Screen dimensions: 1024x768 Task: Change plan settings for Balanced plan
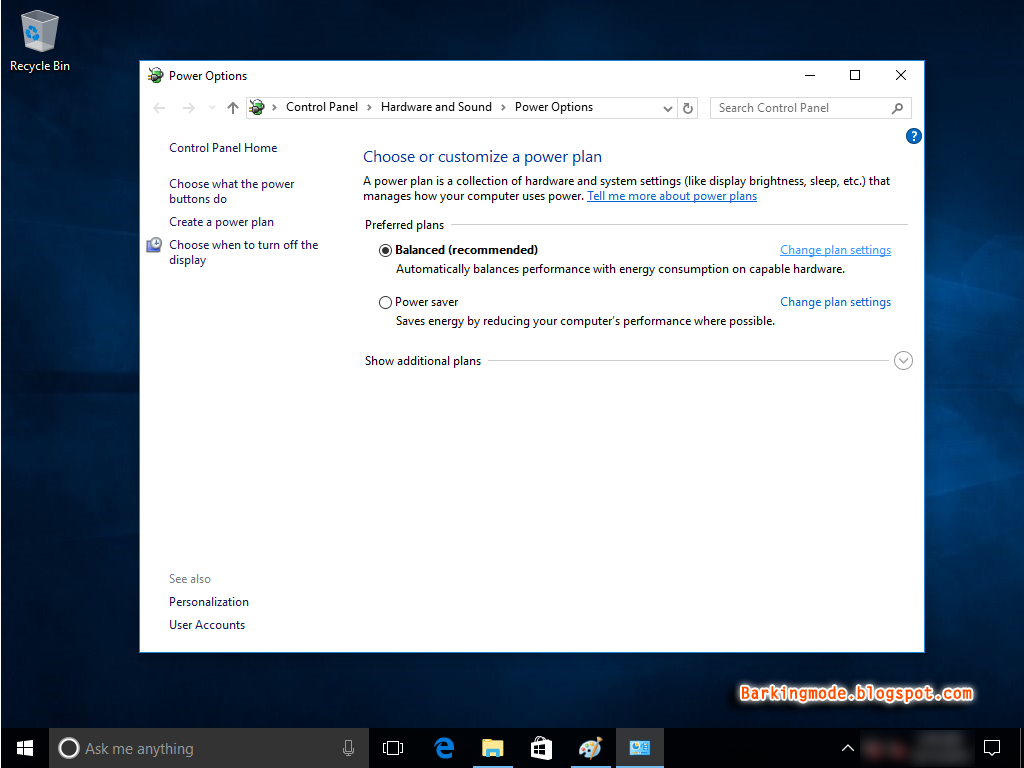[835, 250]
